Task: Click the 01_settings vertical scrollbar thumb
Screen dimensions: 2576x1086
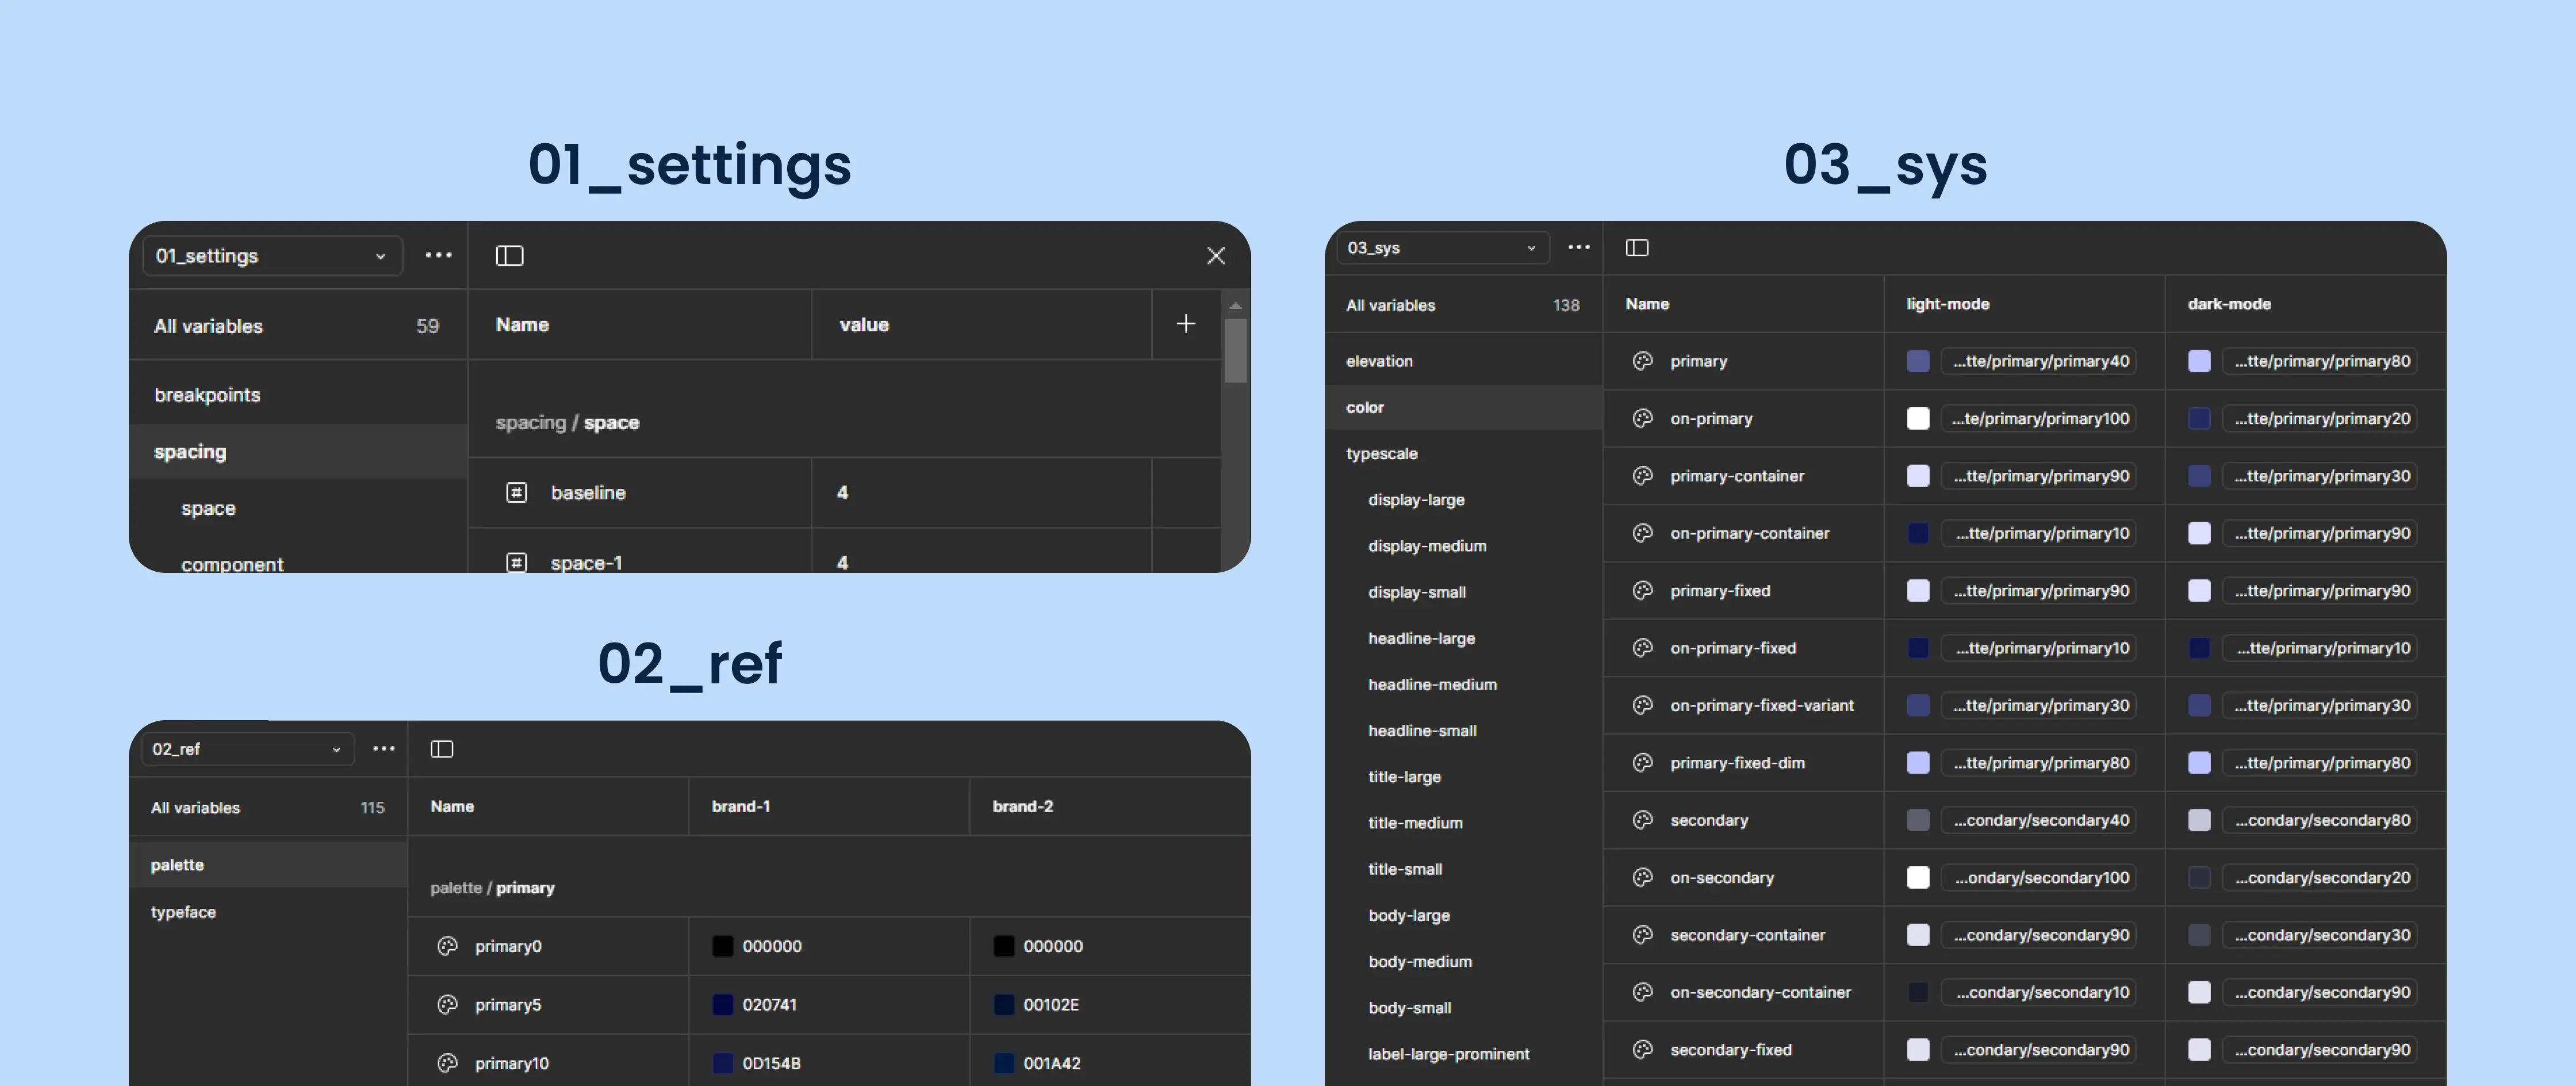Action: [1236, 350]
